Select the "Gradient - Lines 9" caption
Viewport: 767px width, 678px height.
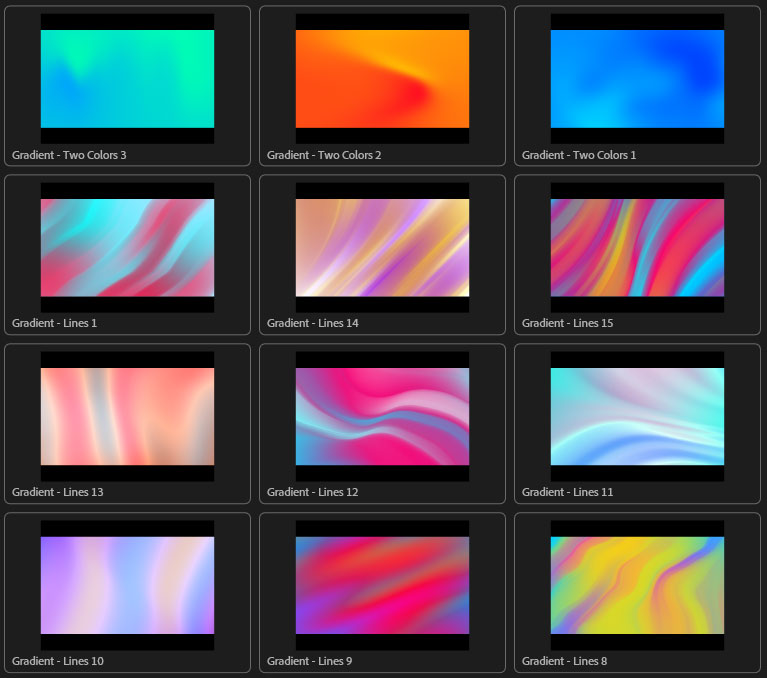(310, 661)
